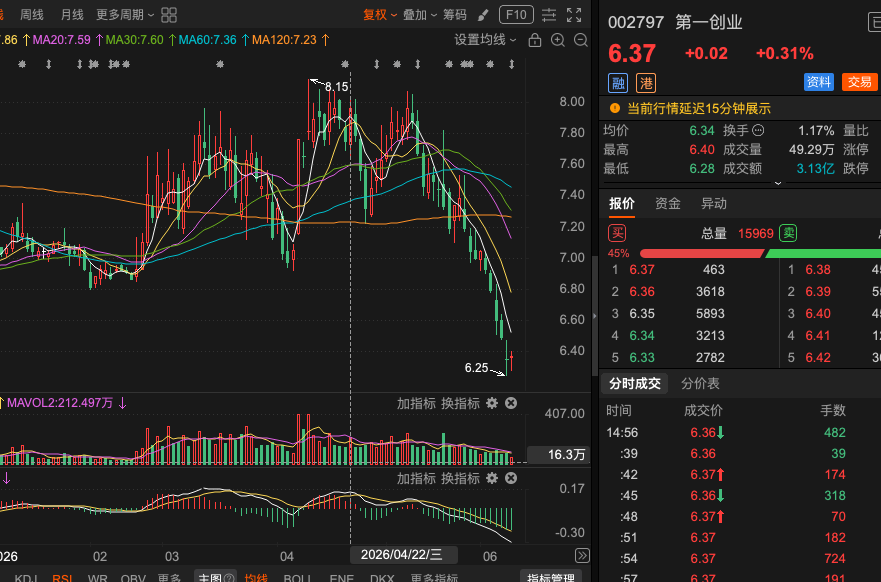881x582 pixels.
Task: Click the 换手 info circle icon
Action: click(x=758, y=130)
